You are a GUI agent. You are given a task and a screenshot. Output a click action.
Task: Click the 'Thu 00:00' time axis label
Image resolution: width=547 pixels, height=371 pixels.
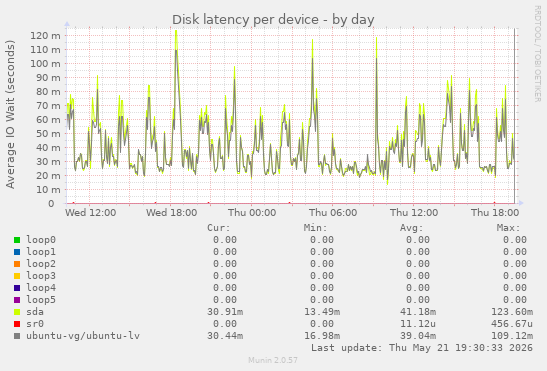coord(252,213)
